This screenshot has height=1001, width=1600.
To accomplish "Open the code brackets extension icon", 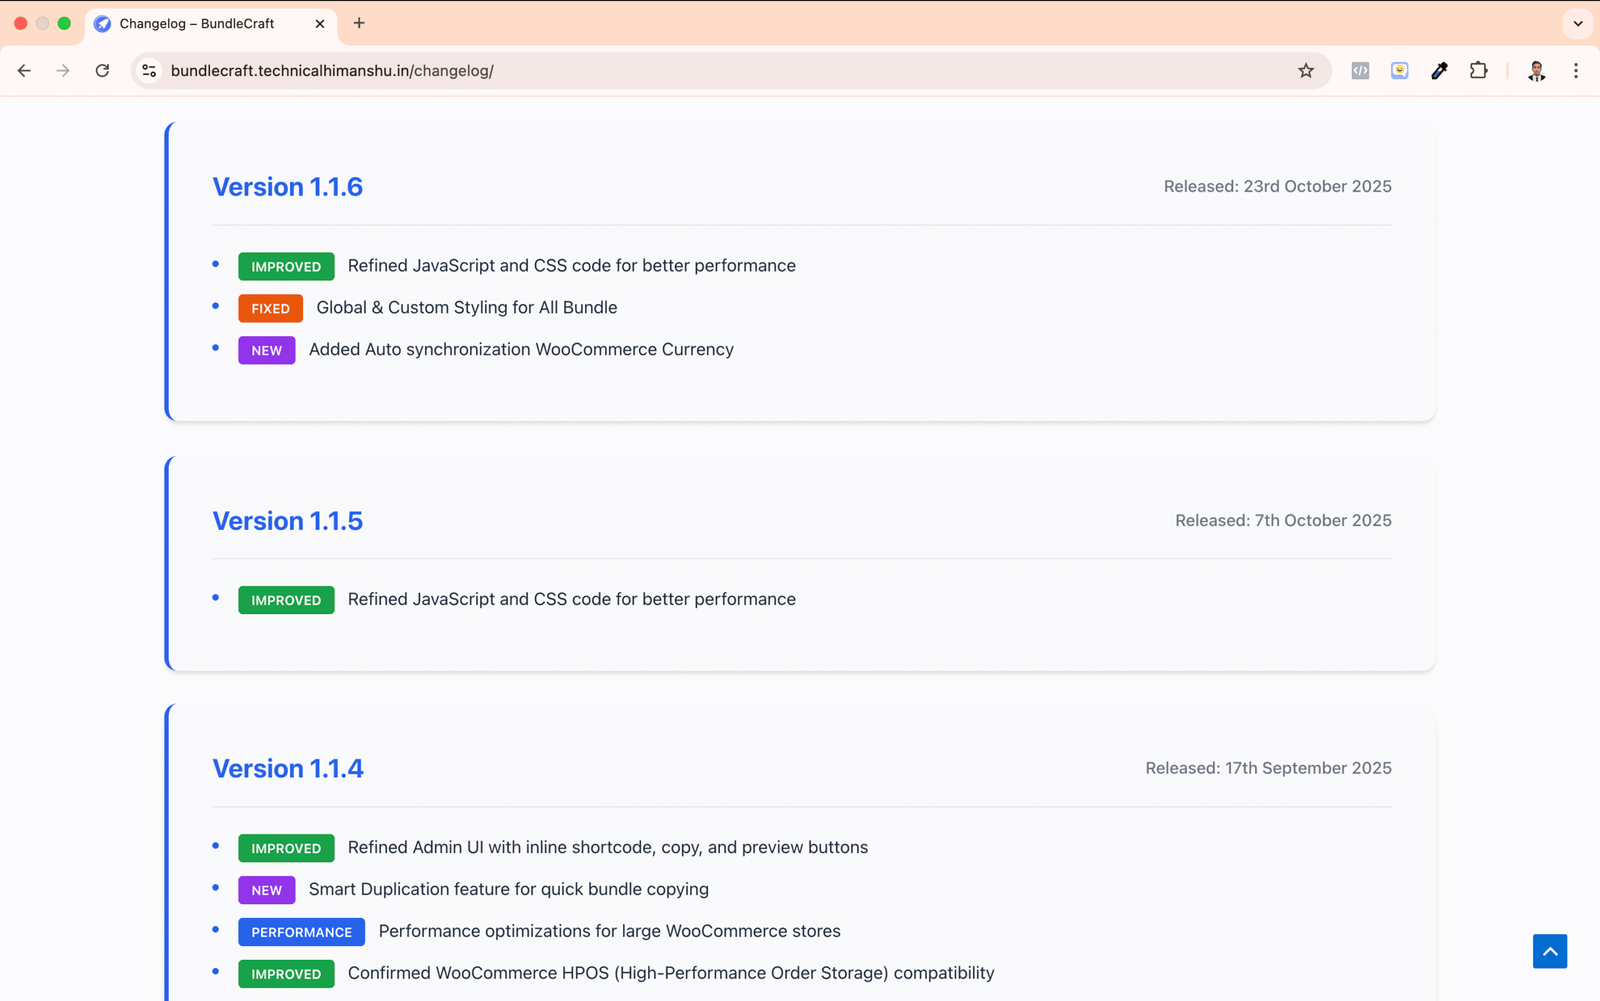I will (x=1360, y=71).
